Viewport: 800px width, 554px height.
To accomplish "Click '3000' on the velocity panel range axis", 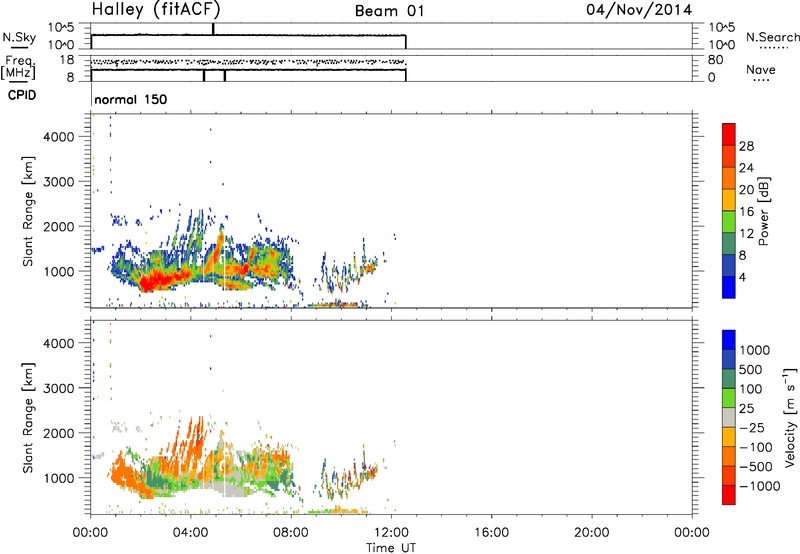I will tap(58, 388).
